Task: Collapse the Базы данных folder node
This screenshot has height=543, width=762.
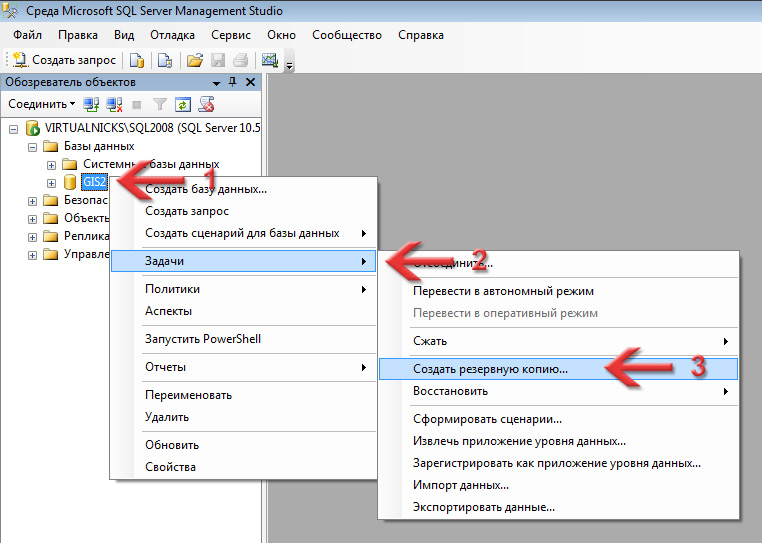Action: point(32,147)
